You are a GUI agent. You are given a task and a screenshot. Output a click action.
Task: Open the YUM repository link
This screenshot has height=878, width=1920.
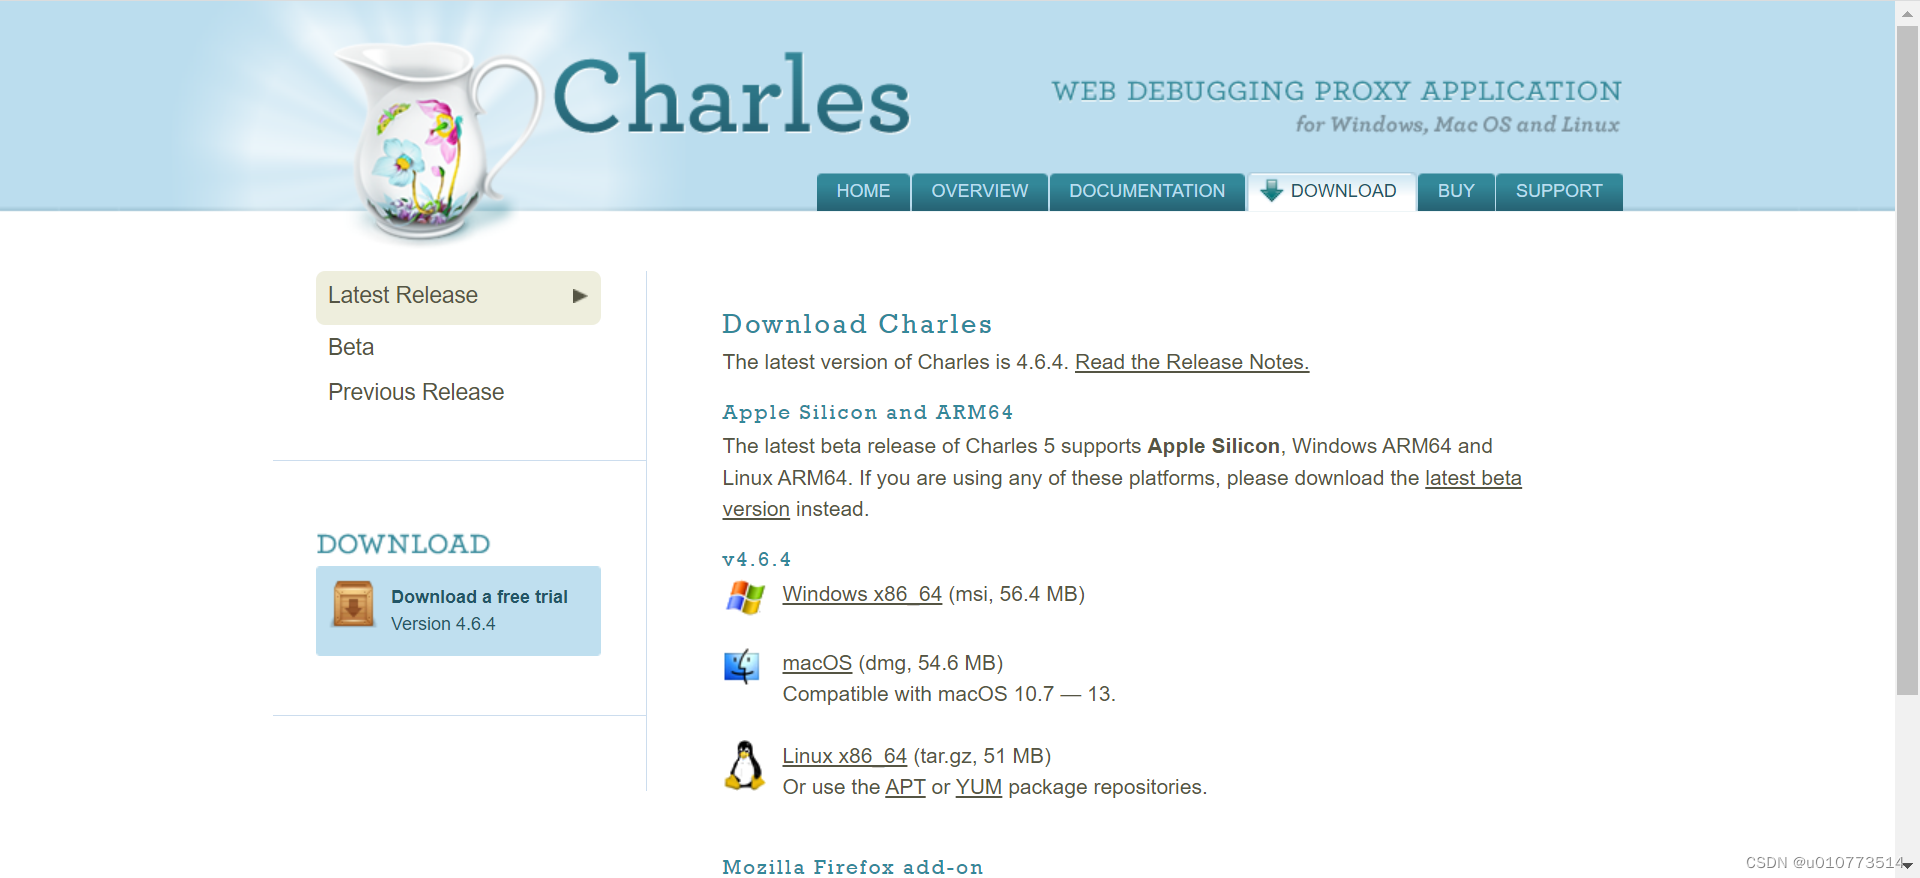979,787
